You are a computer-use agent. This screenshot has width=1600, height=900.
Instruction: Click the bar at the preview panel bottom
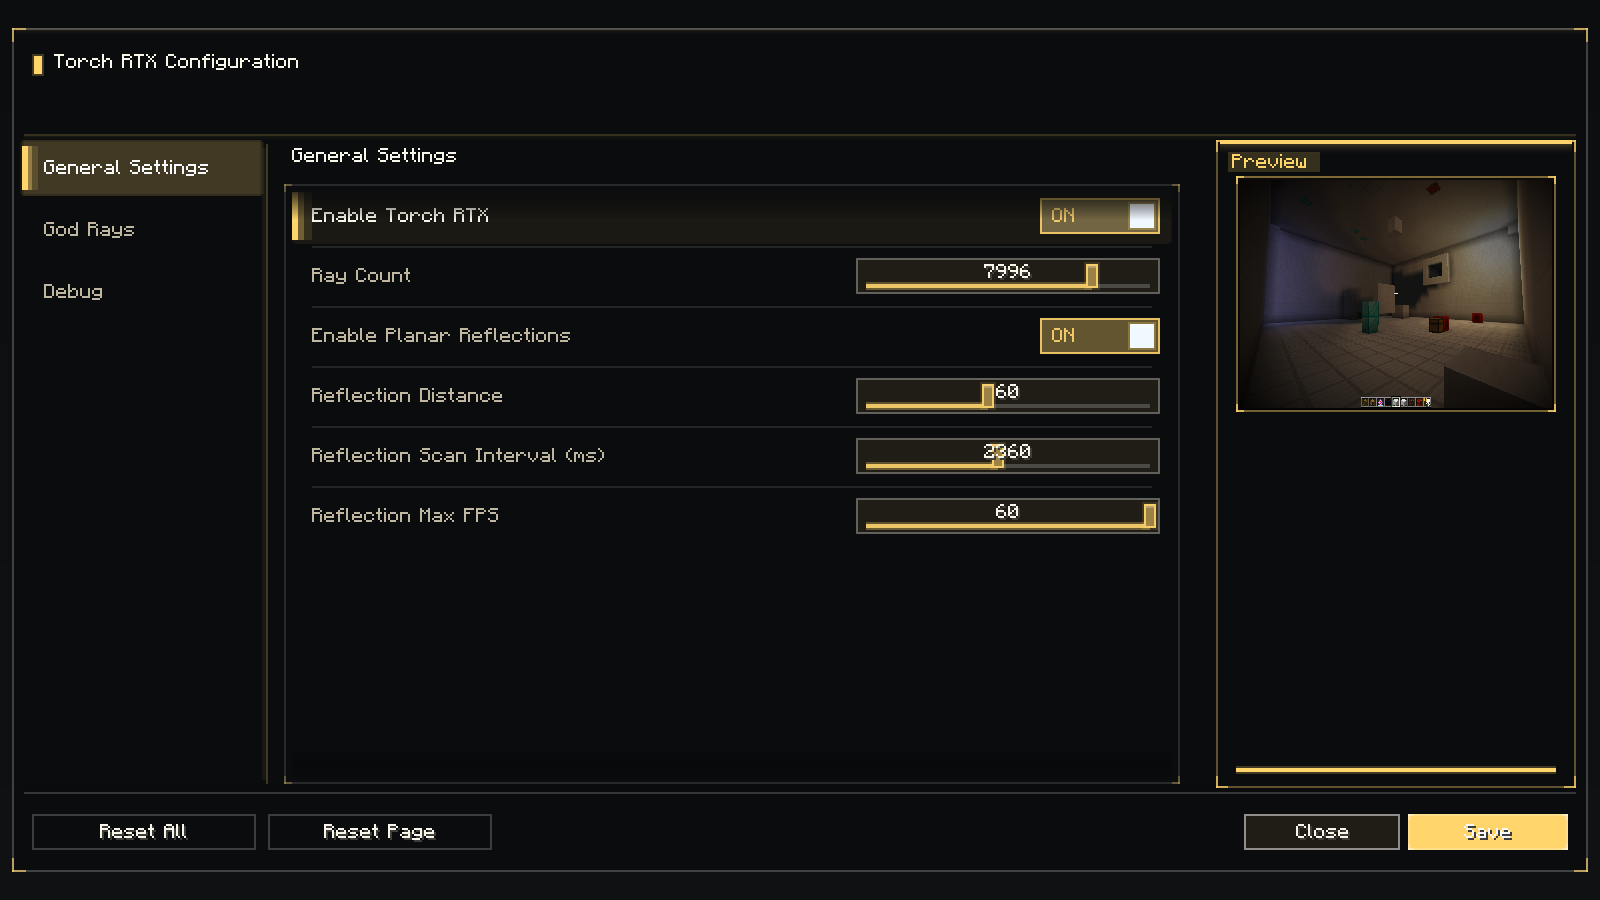(1396, 770)
